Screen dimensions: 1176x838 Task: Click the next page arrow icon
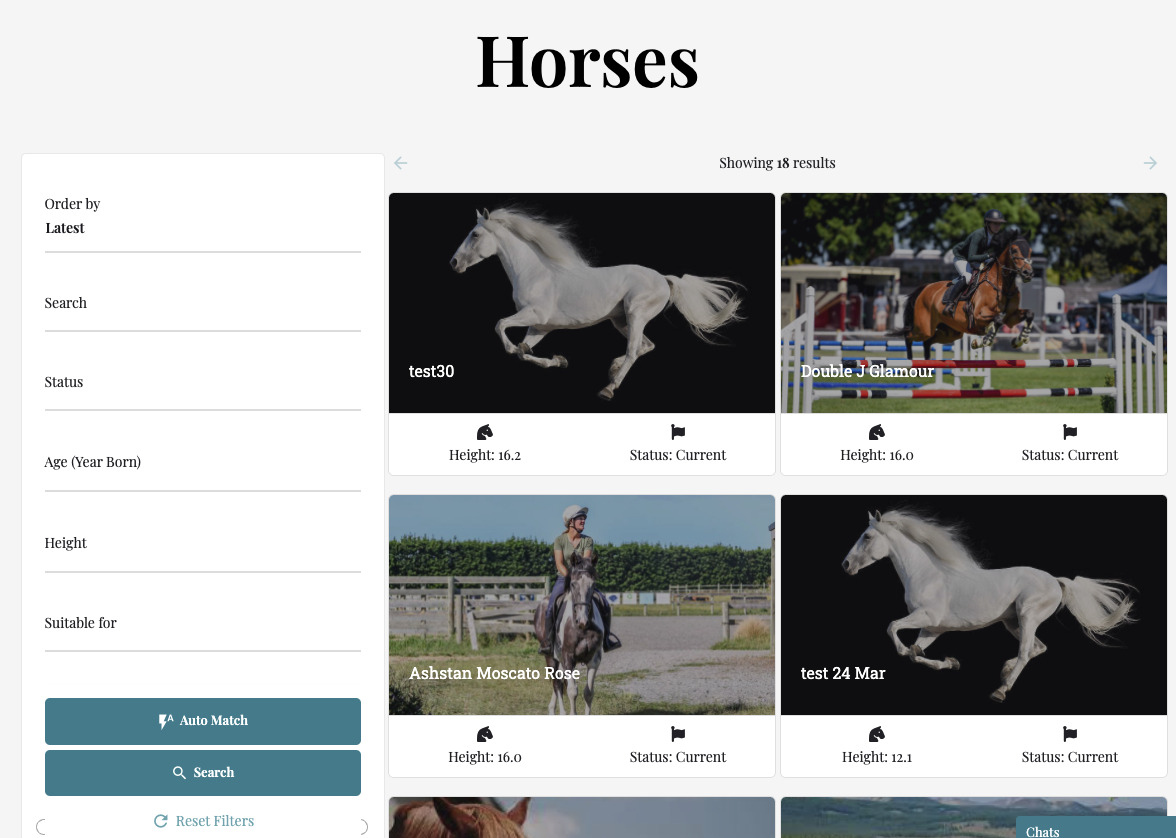1150,163
